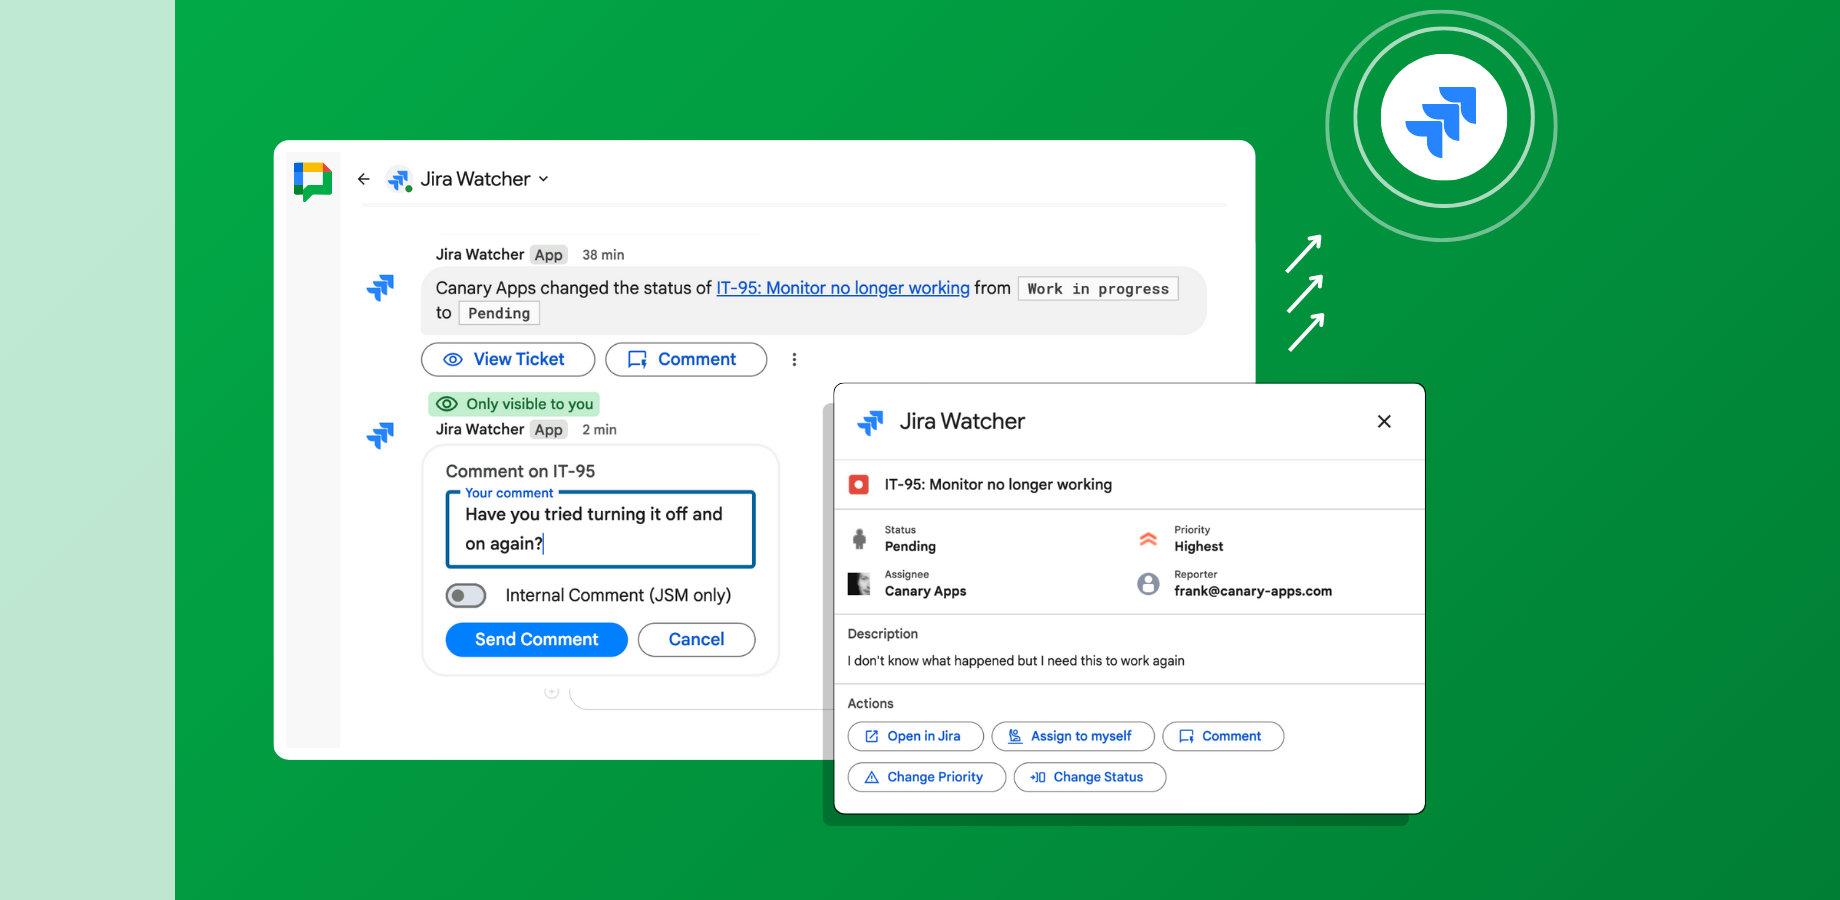The height and width of the screenshot is (900, 1840).
Task: Close the Jira Watcher ticket dialog
Action: (x=1384, y=421)
